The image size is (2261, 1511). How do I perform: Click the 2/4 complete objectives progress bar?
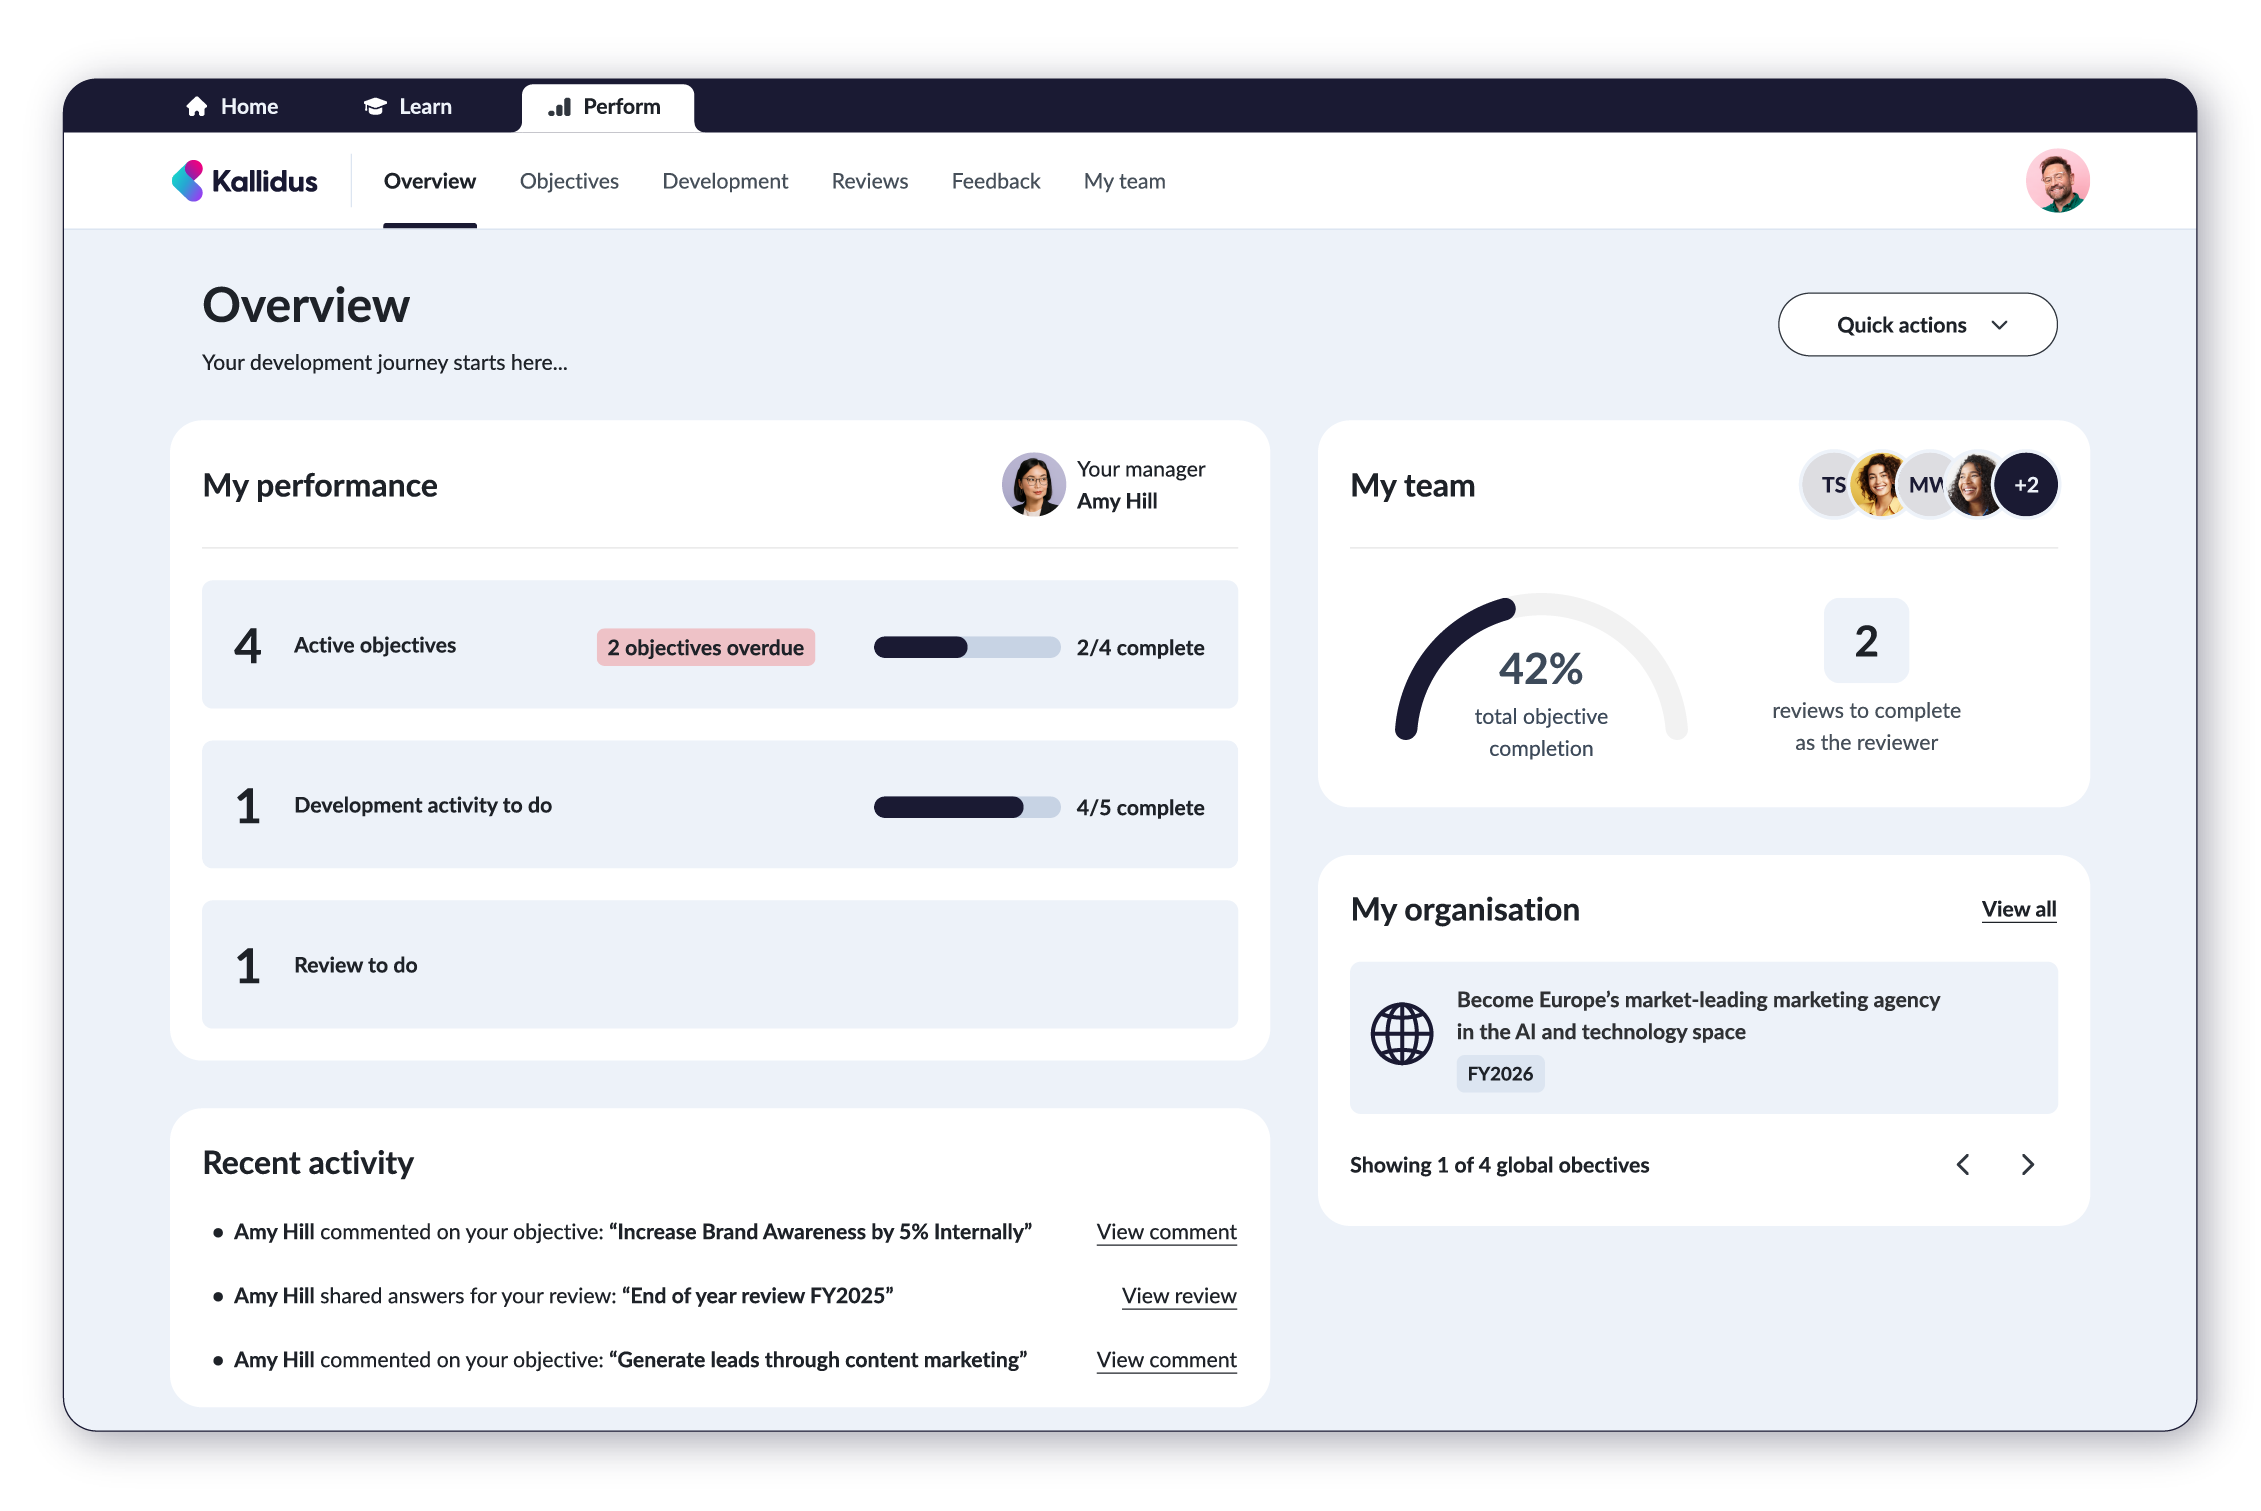click(967, 647)
